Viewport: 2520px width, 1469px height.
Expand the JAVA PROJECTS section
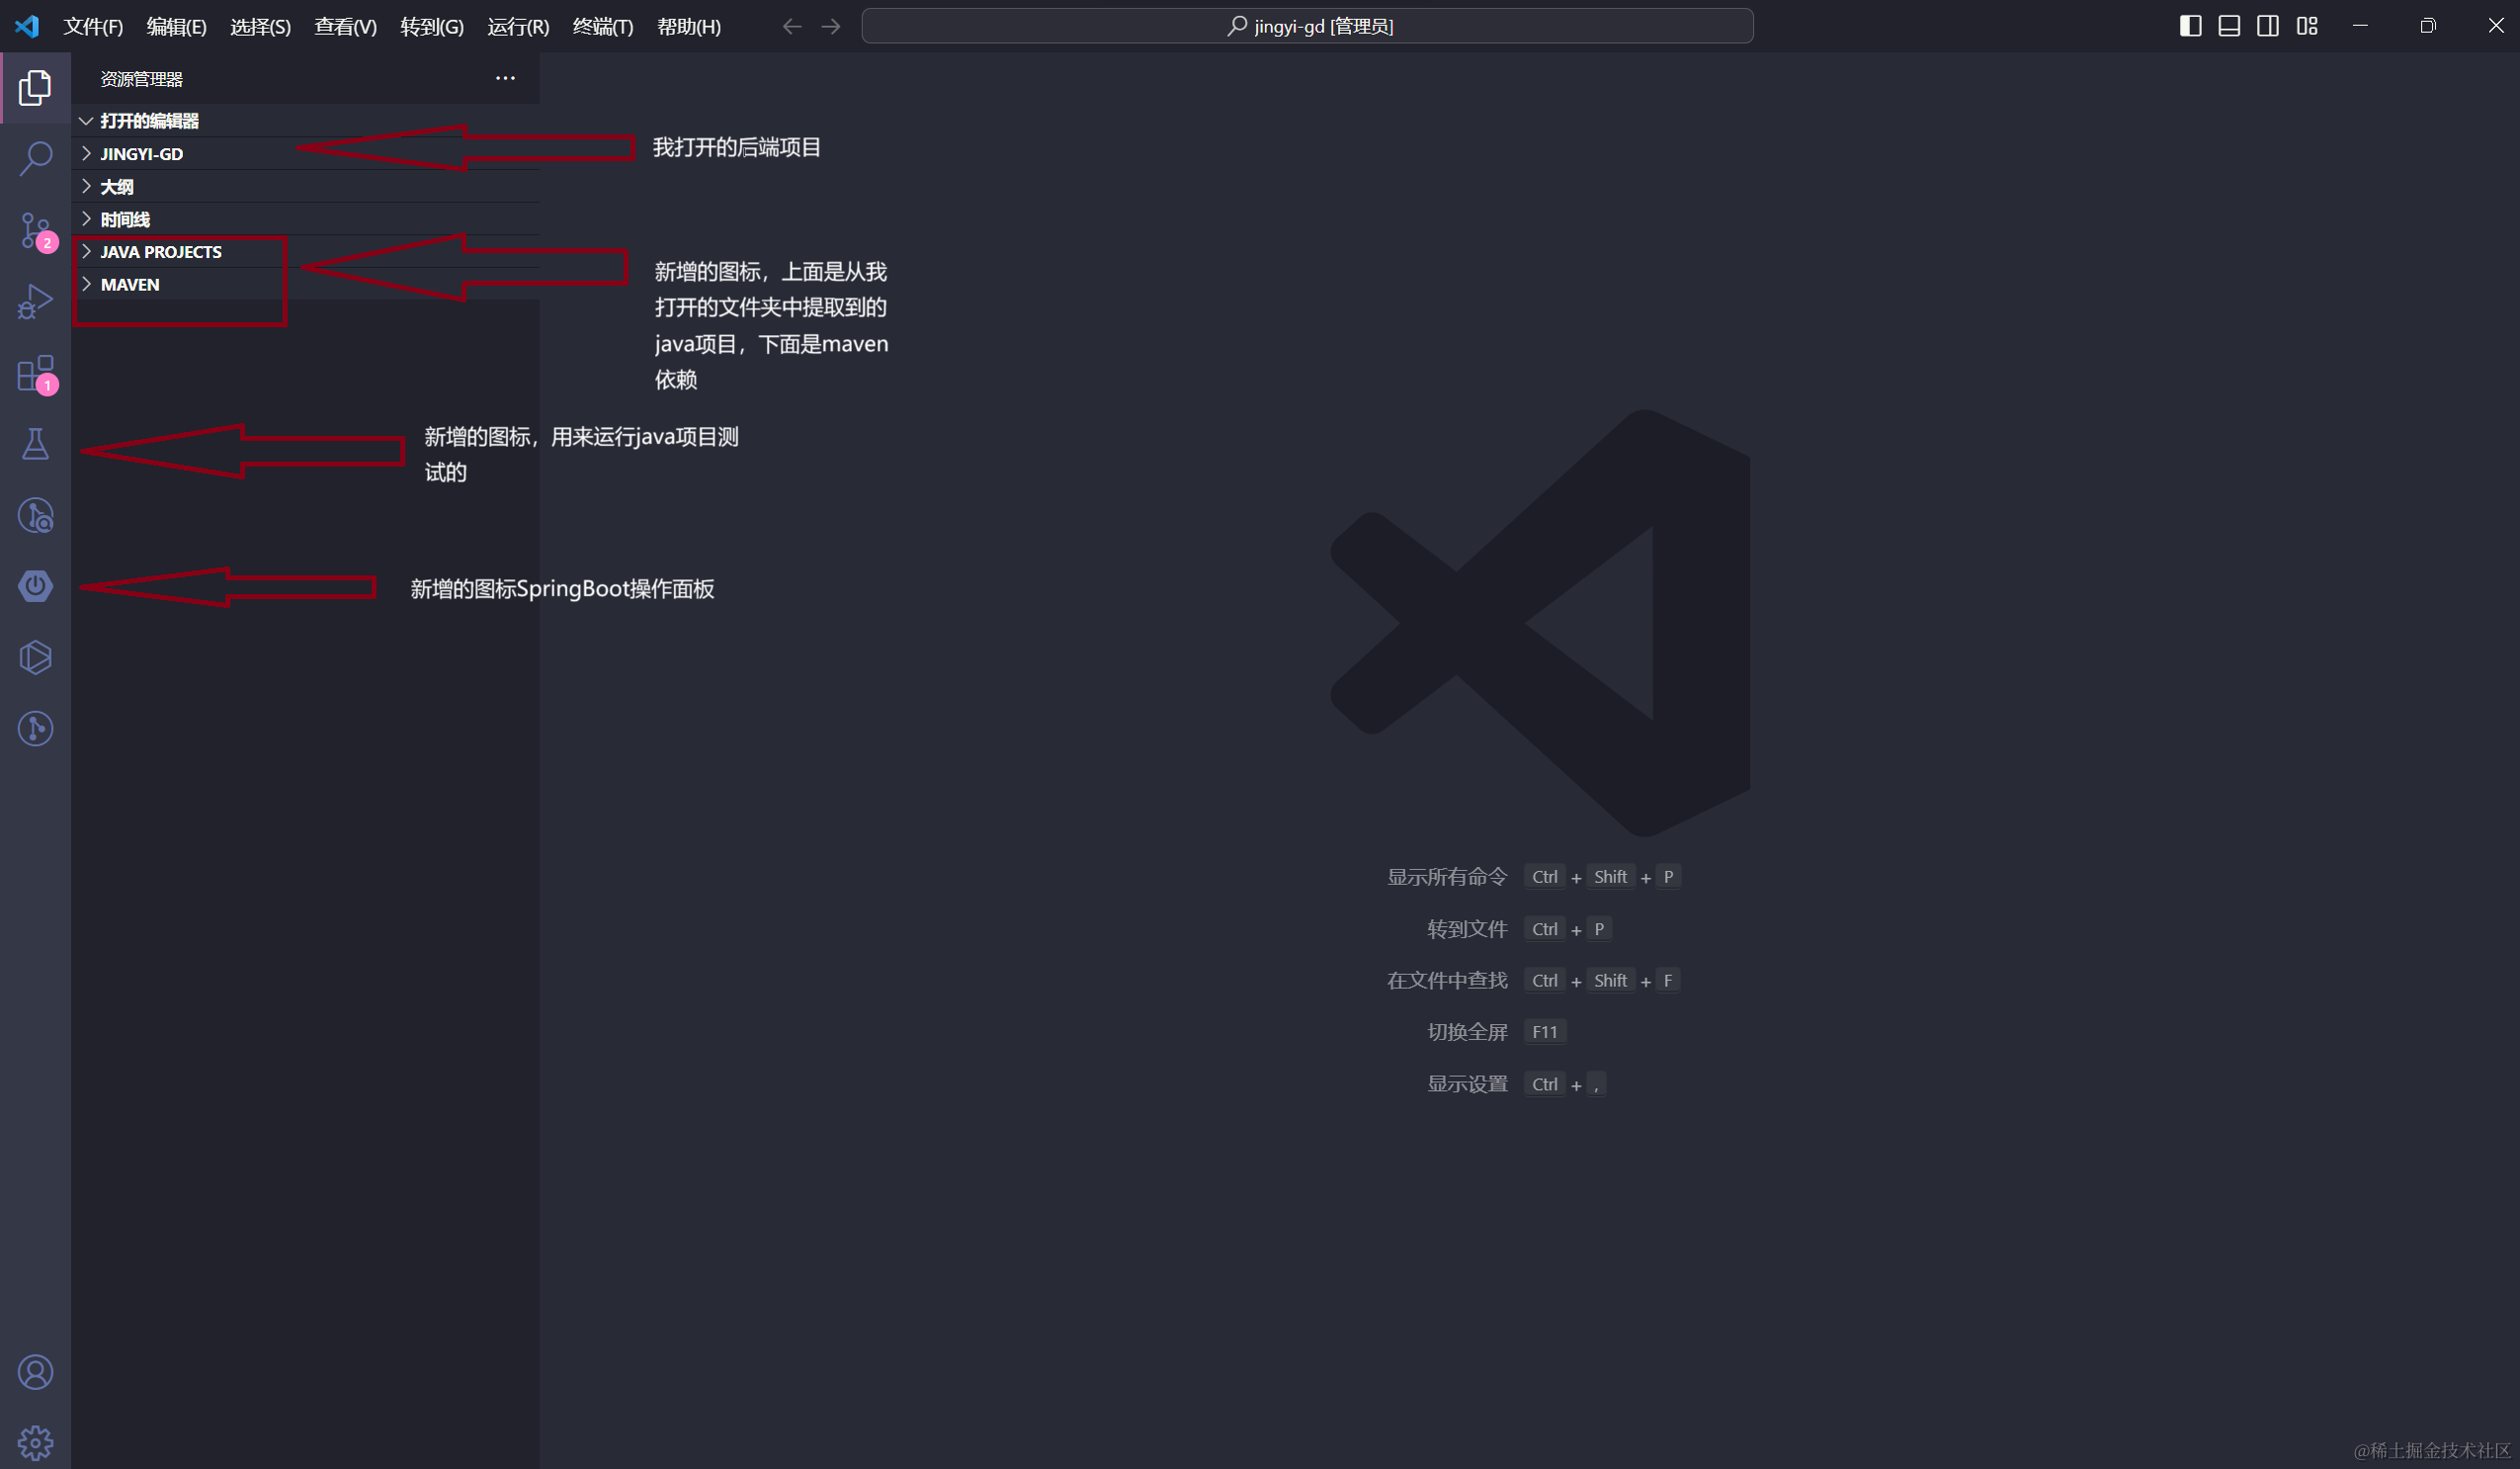tap(160, 252)
